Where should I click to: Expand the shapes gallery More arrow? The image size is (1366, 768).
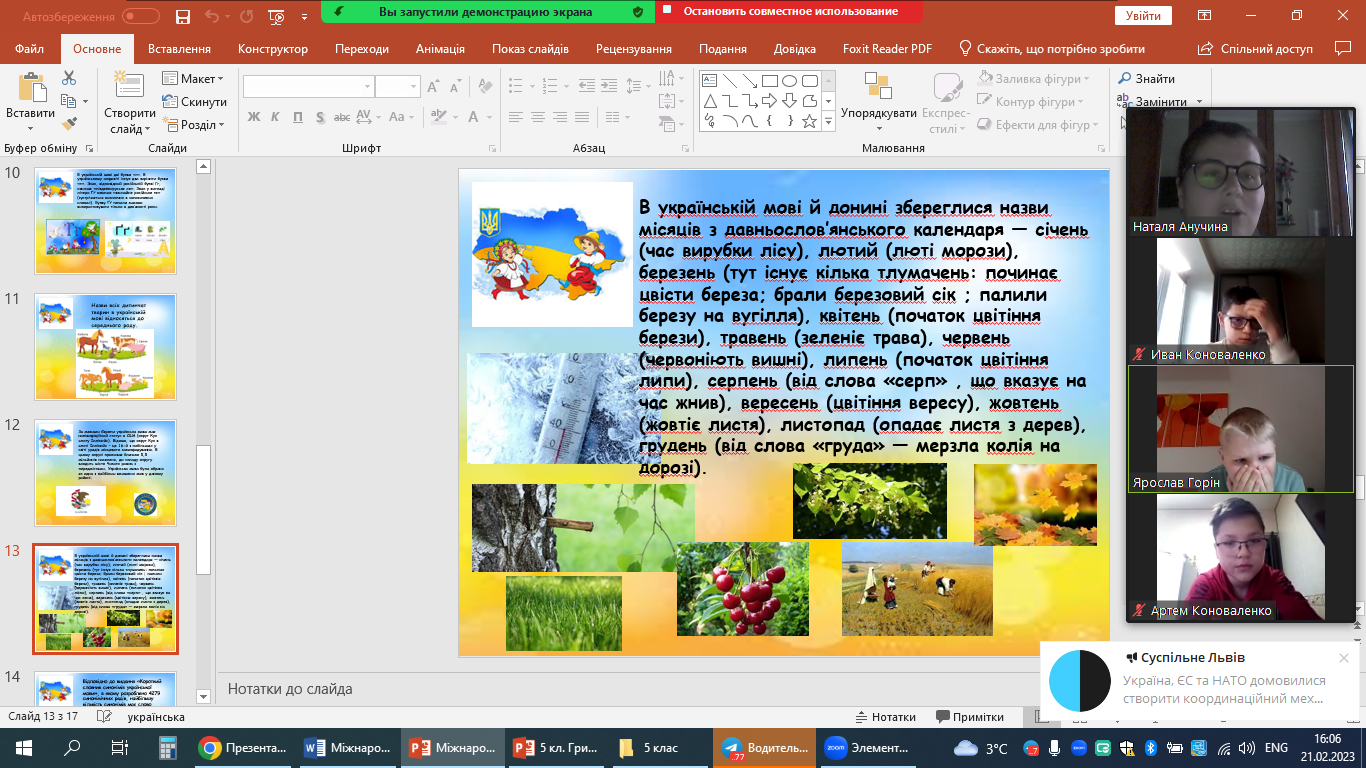pyautogui.click(x=828, y=123)
